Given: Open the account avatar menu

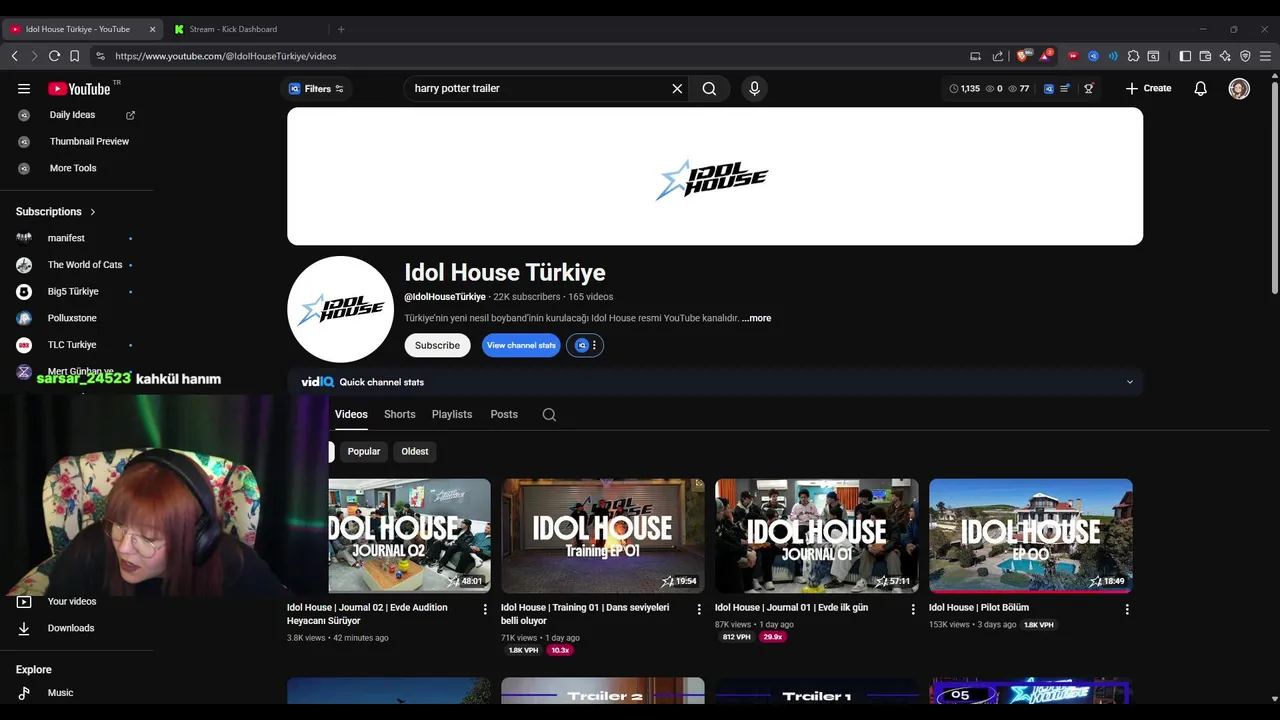Looking at the screenshot, I should 1239,88.
